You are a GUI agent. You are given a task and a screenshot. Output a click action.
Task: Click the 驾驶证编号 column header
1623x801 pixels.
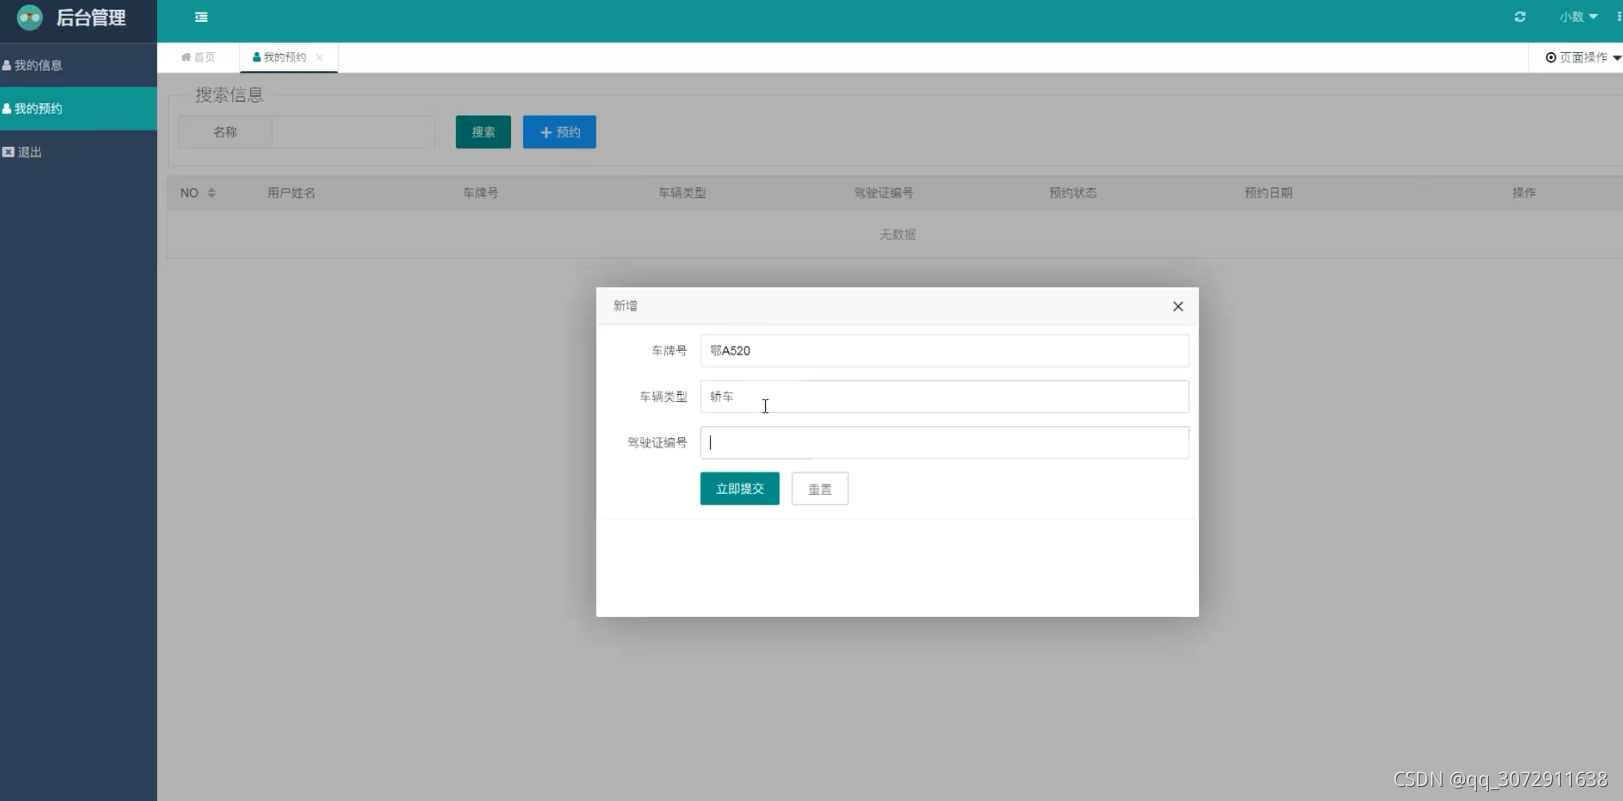coord(883,193)
